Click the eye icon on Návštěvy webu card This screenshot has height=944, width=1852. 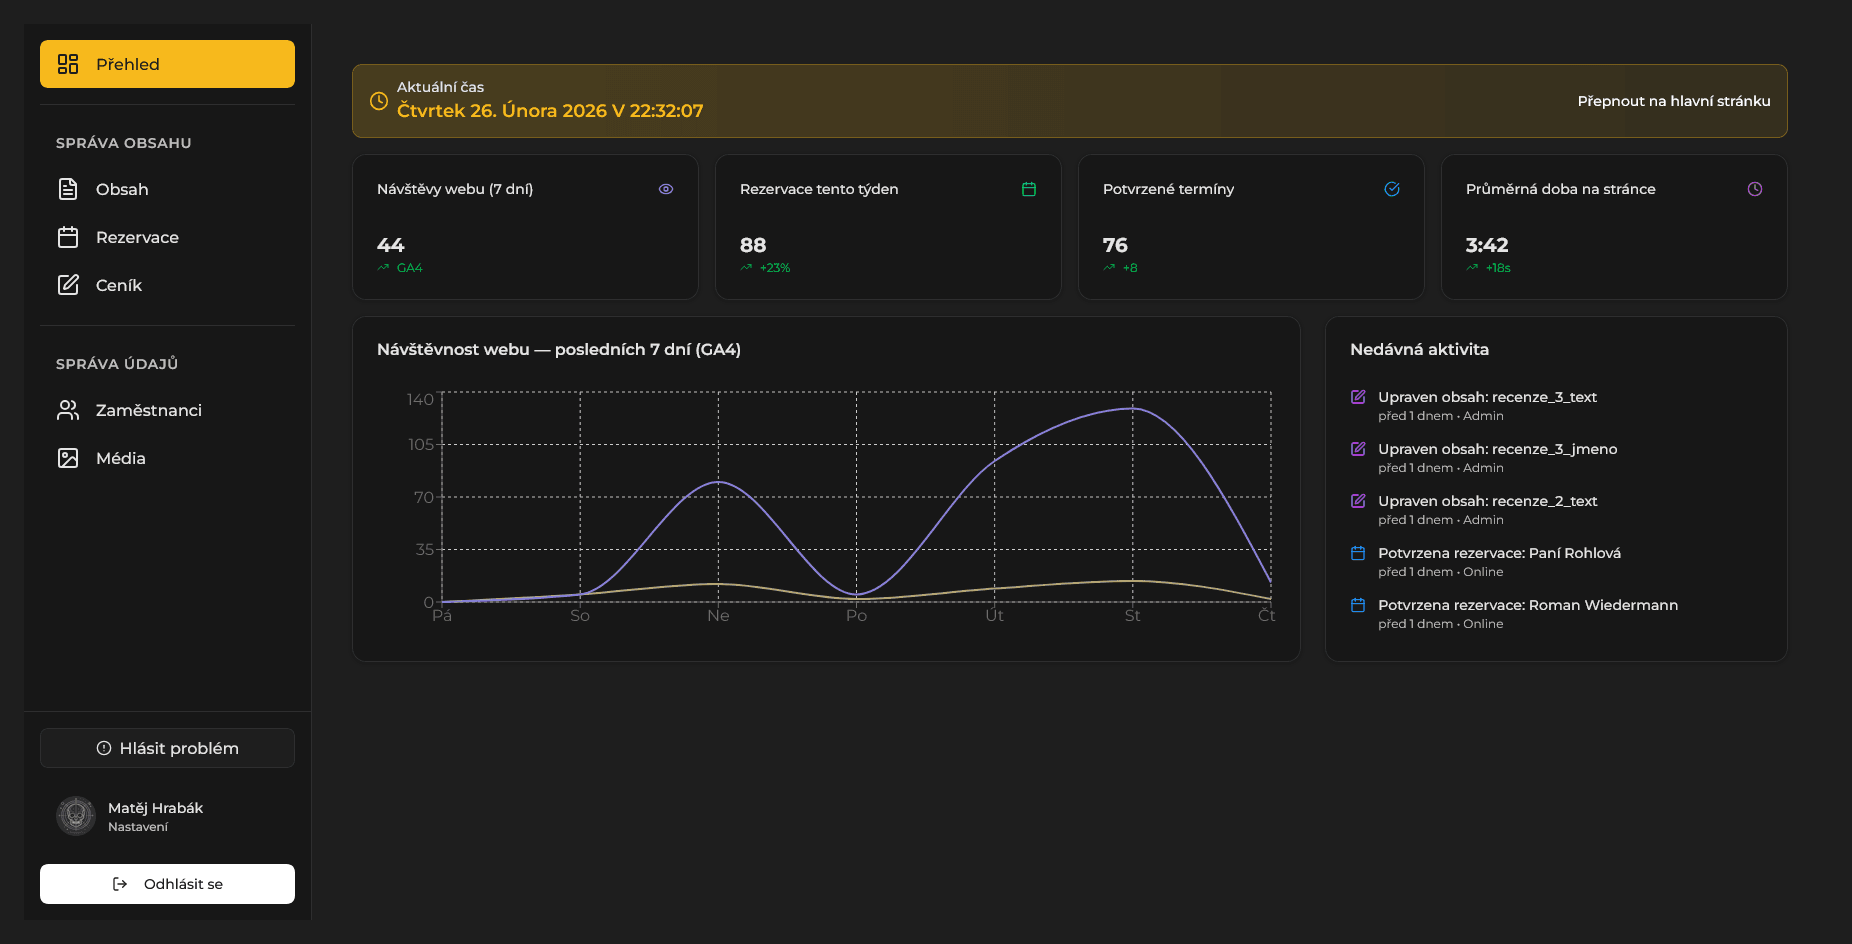pos(666,189)
